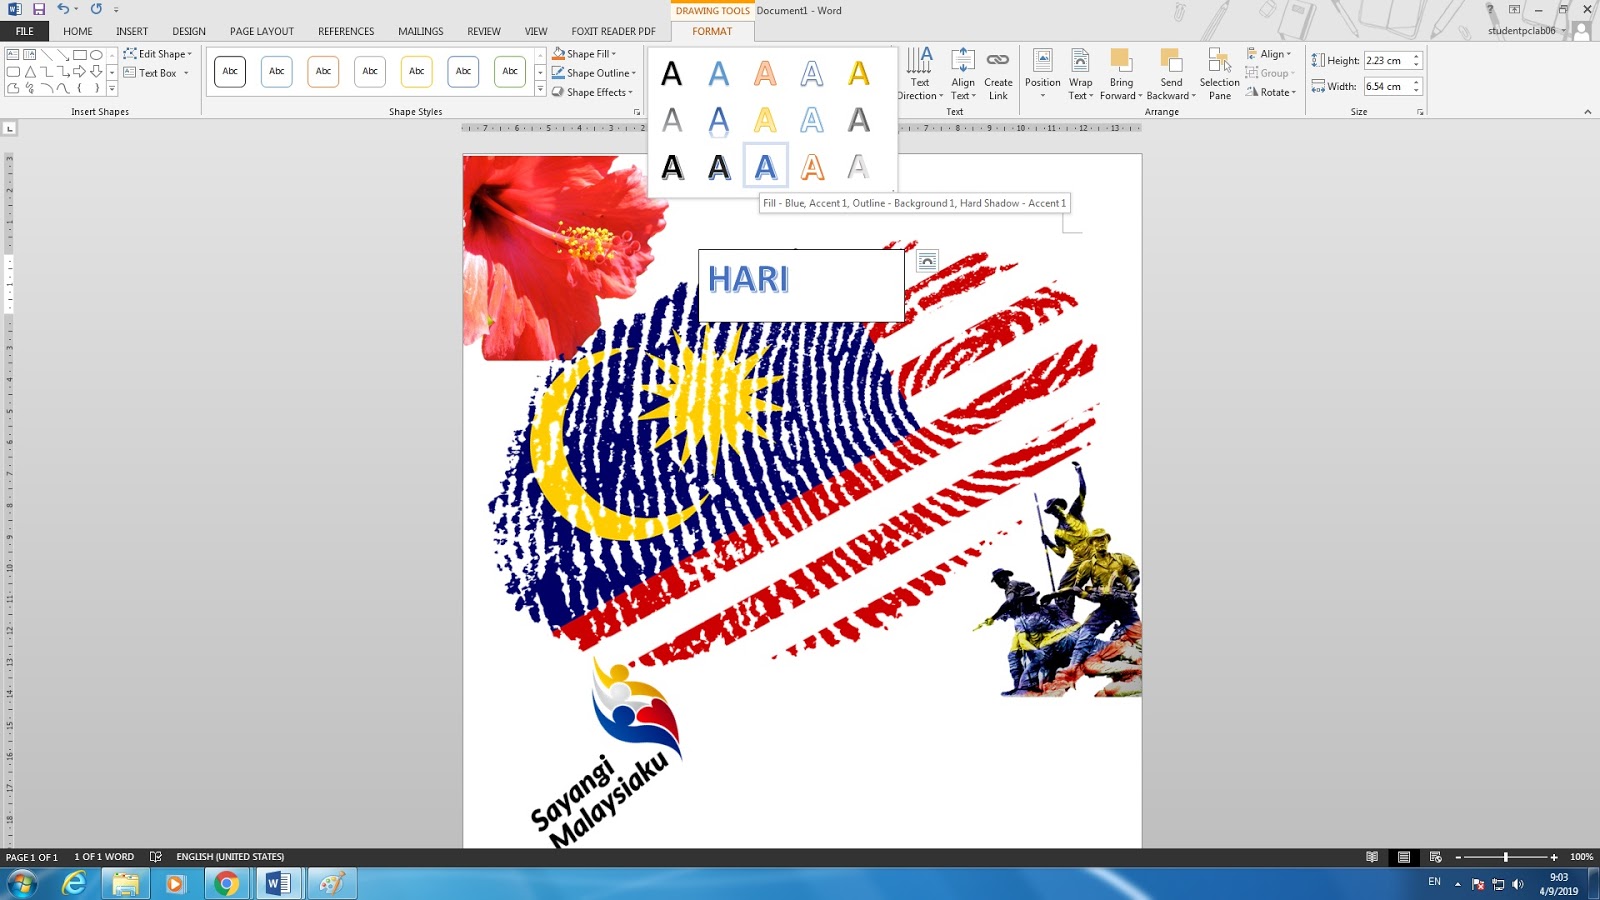This screenshot has width=1600, height=900.
Task: Apply the gold outline Abc shape style
Action: tap(417, 71)
